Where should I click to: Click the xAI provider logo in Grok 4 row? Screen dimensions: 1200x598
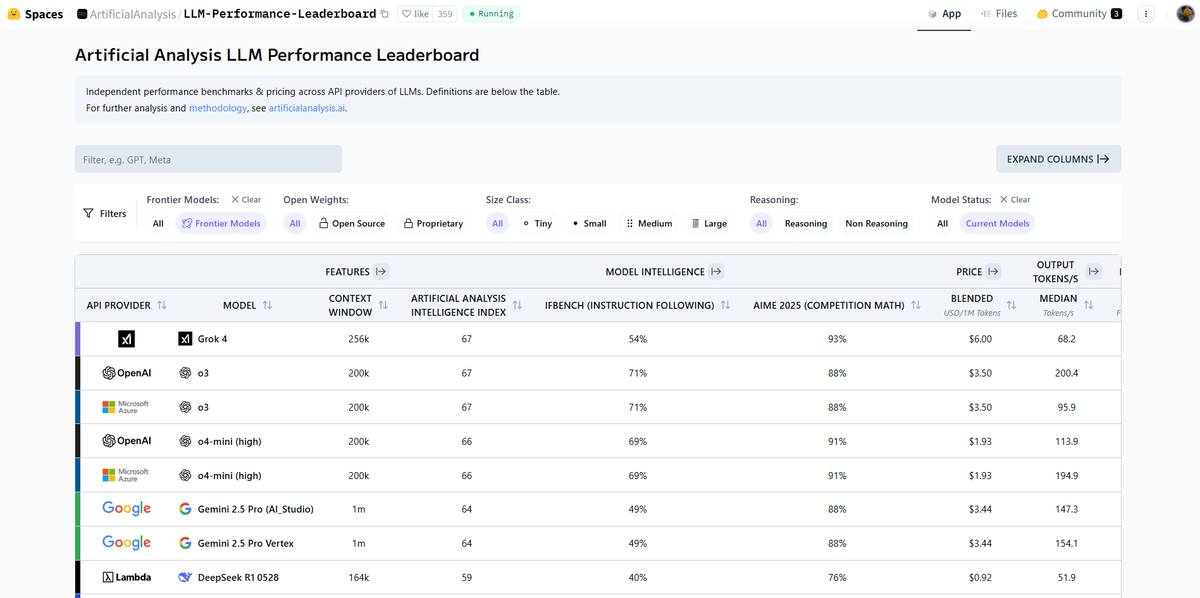pos(126,339)
